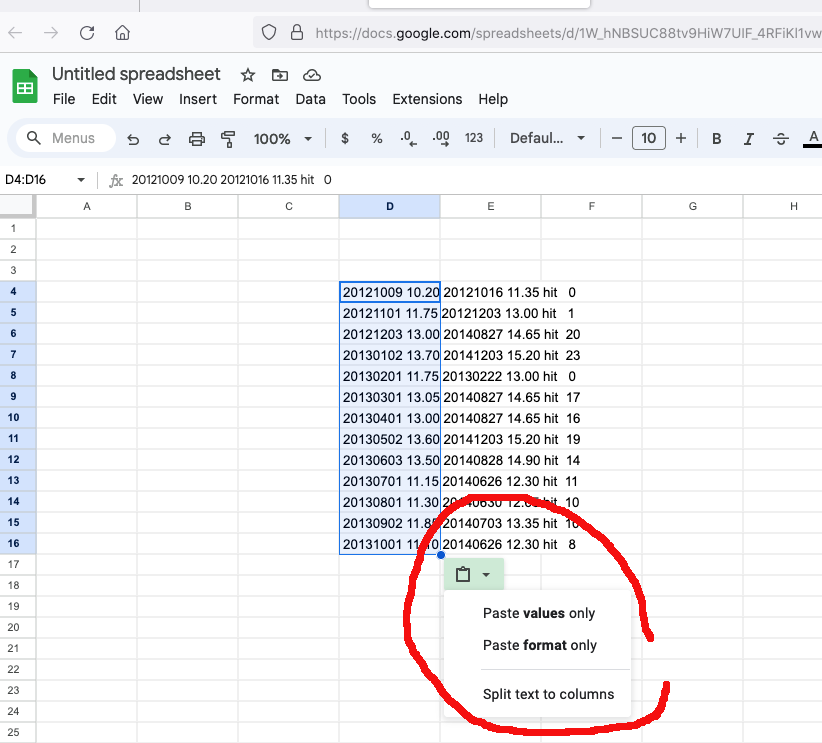Screen dimensions: 822x743
Task: Toggle italic text style
Action: [748, 139]
